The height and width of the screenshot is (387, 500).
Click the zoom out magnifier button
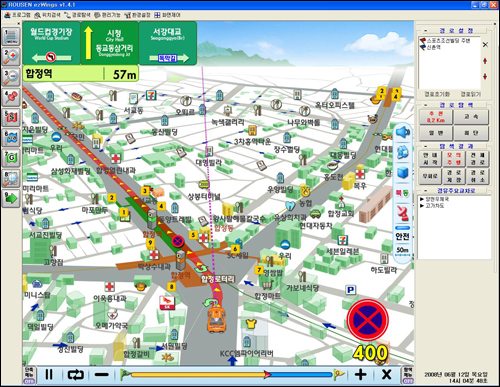(11, 76)
